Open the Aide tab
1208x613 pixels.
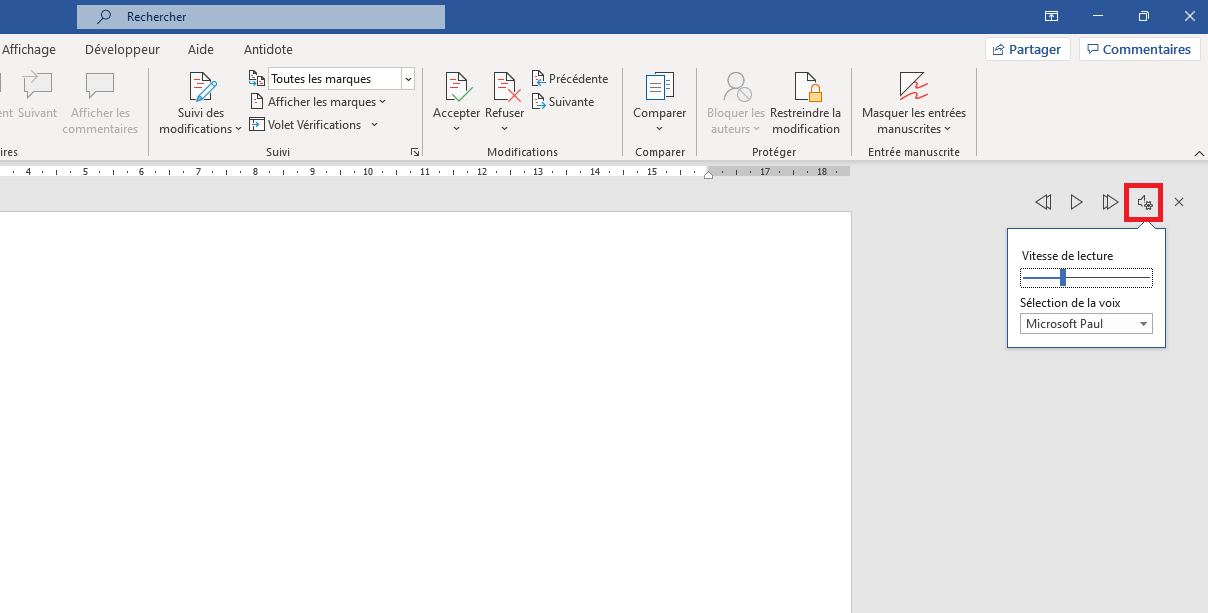pos(201,49)
